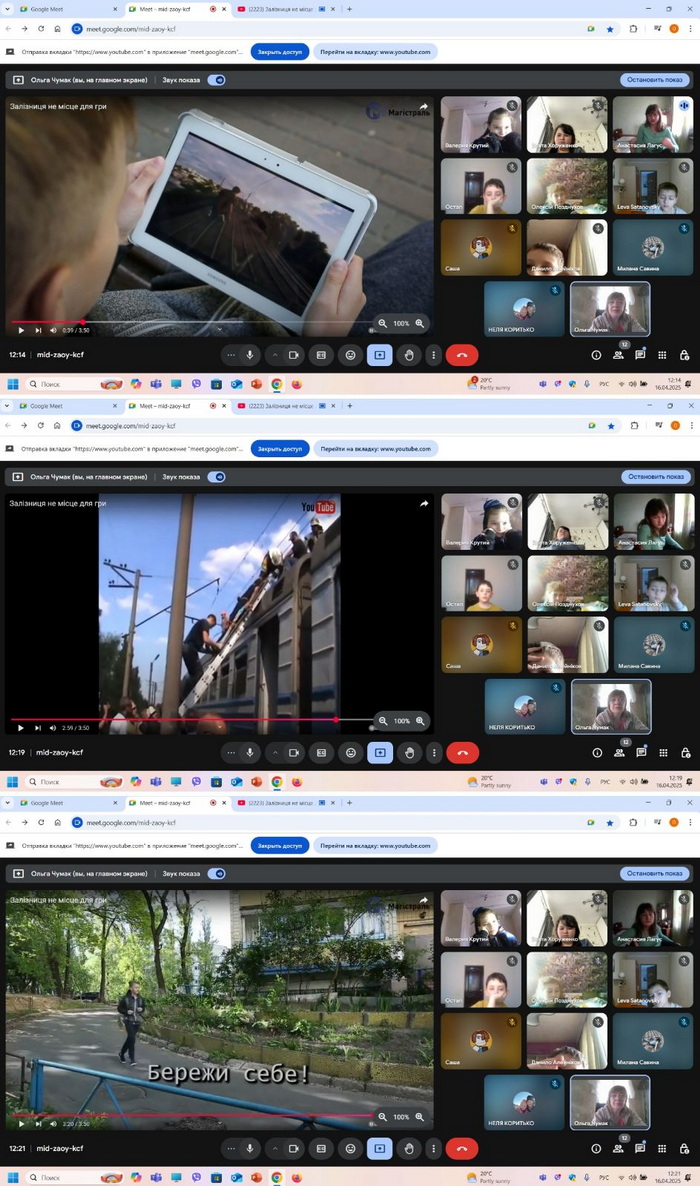
Task: Share the tablet-scene video via arrow icon
Action: 424,107
